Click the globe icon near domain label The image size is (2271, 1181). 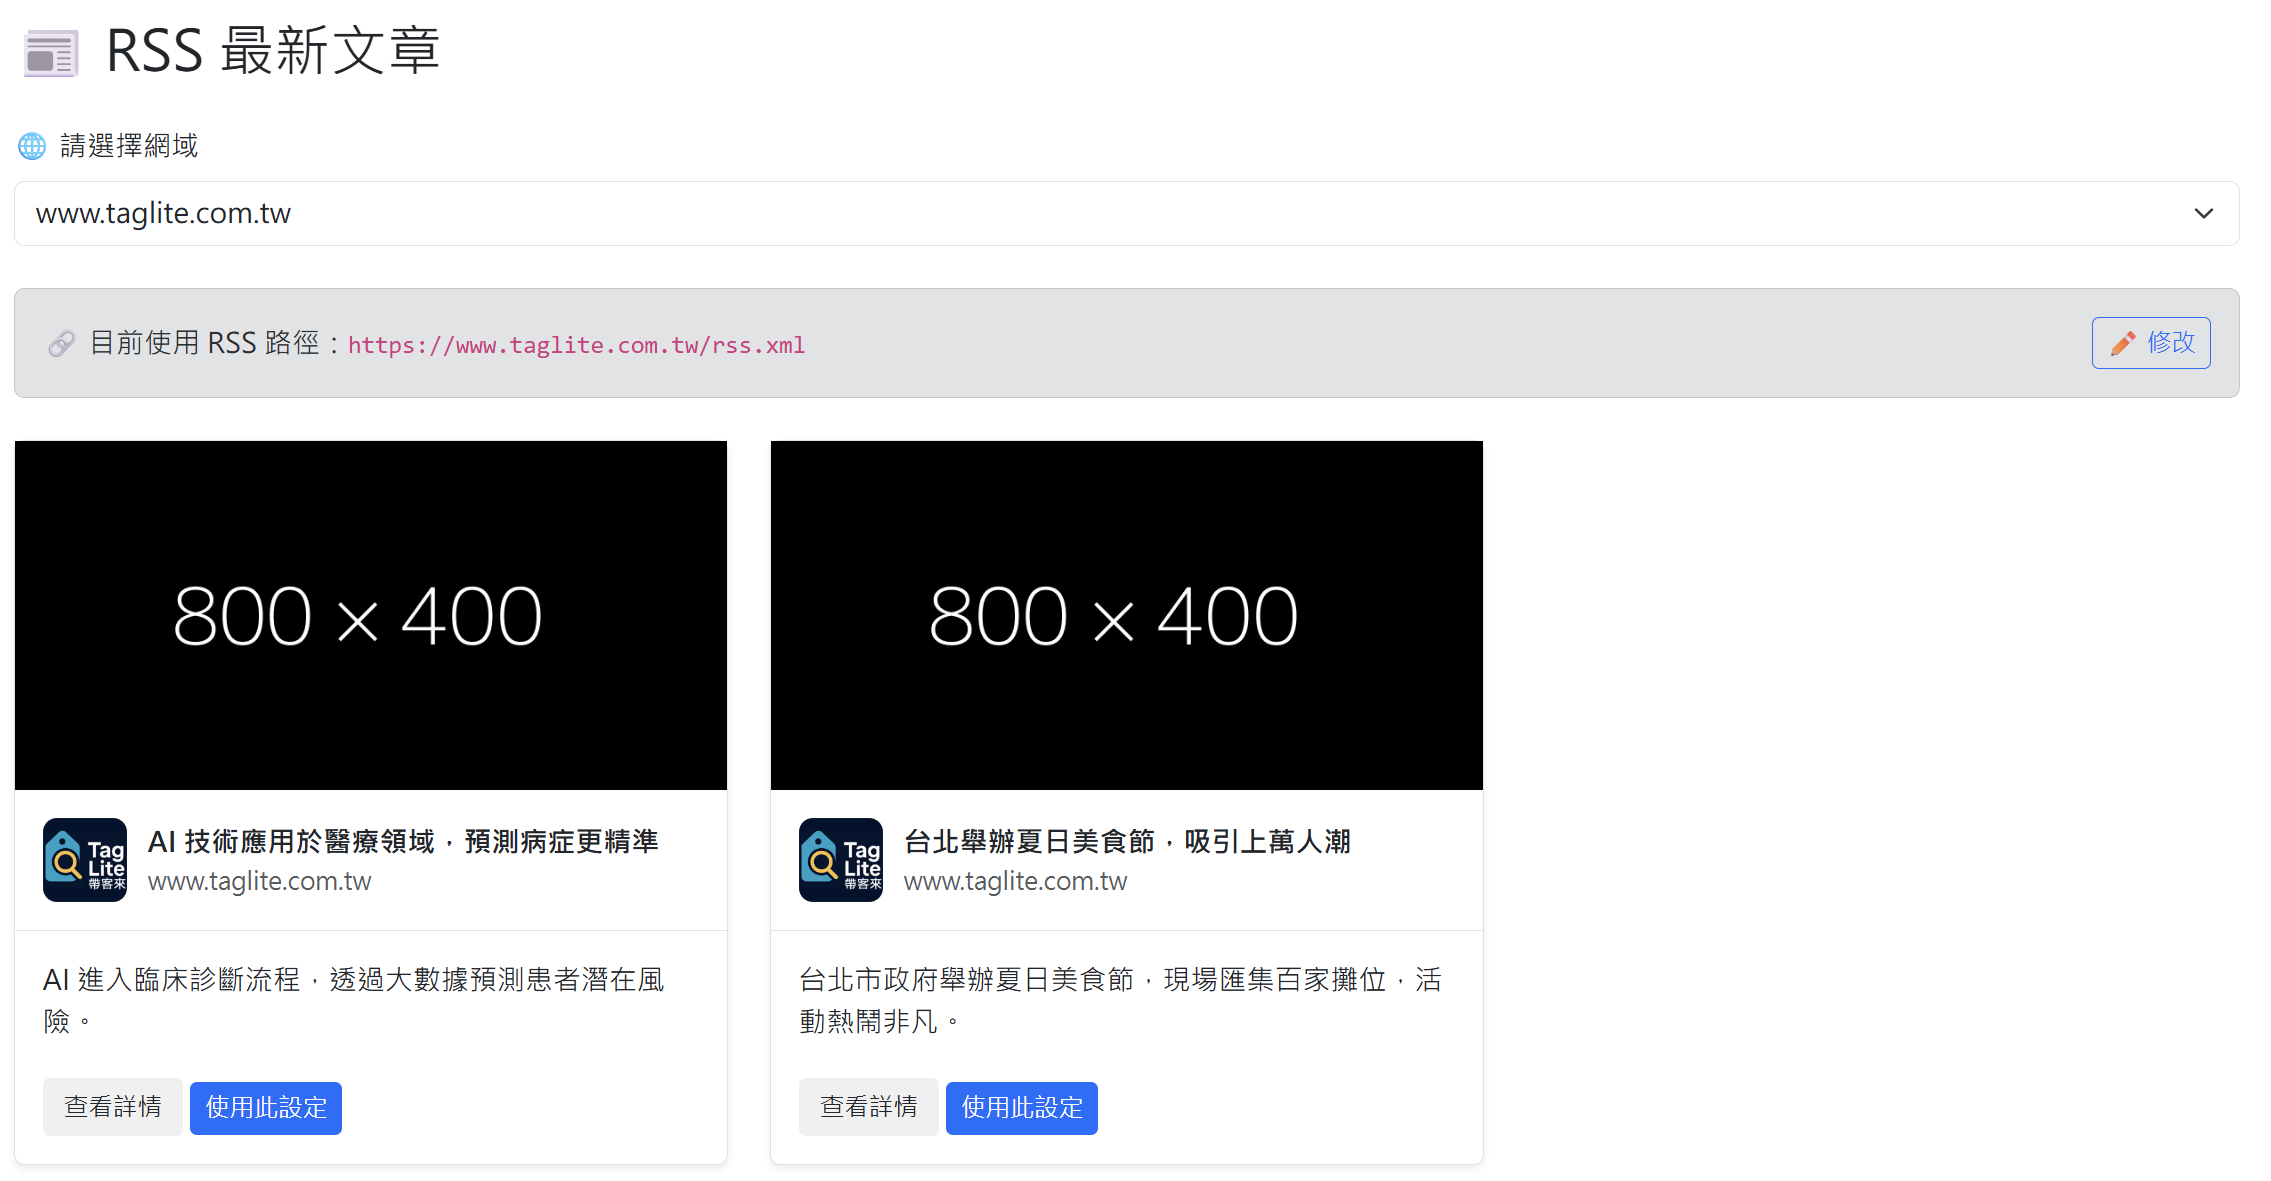(x=32, y=146)
